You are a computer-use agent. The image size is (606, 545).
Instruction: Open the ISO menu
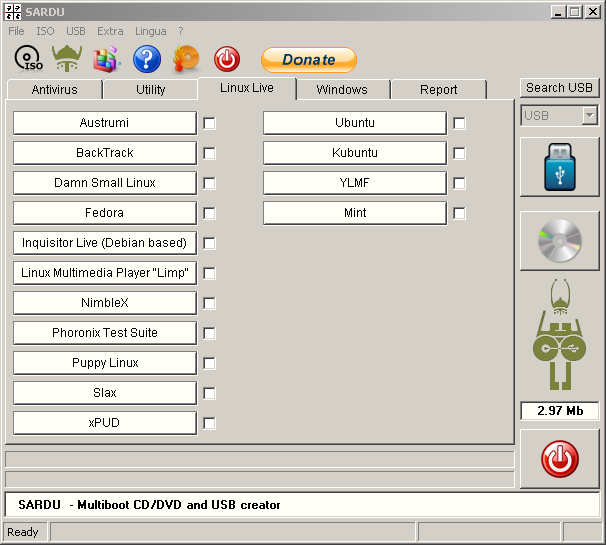pyautogui.click(x=45, y=31)
